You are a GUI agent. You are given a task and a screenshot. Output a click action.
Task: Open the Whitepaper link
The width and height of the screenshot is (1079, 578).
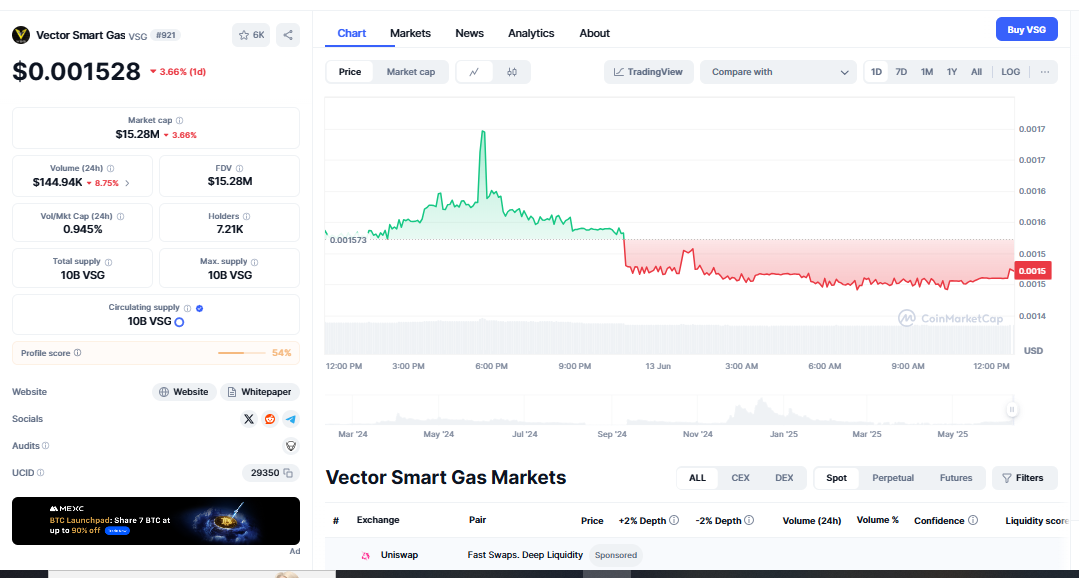coord(260,392)
